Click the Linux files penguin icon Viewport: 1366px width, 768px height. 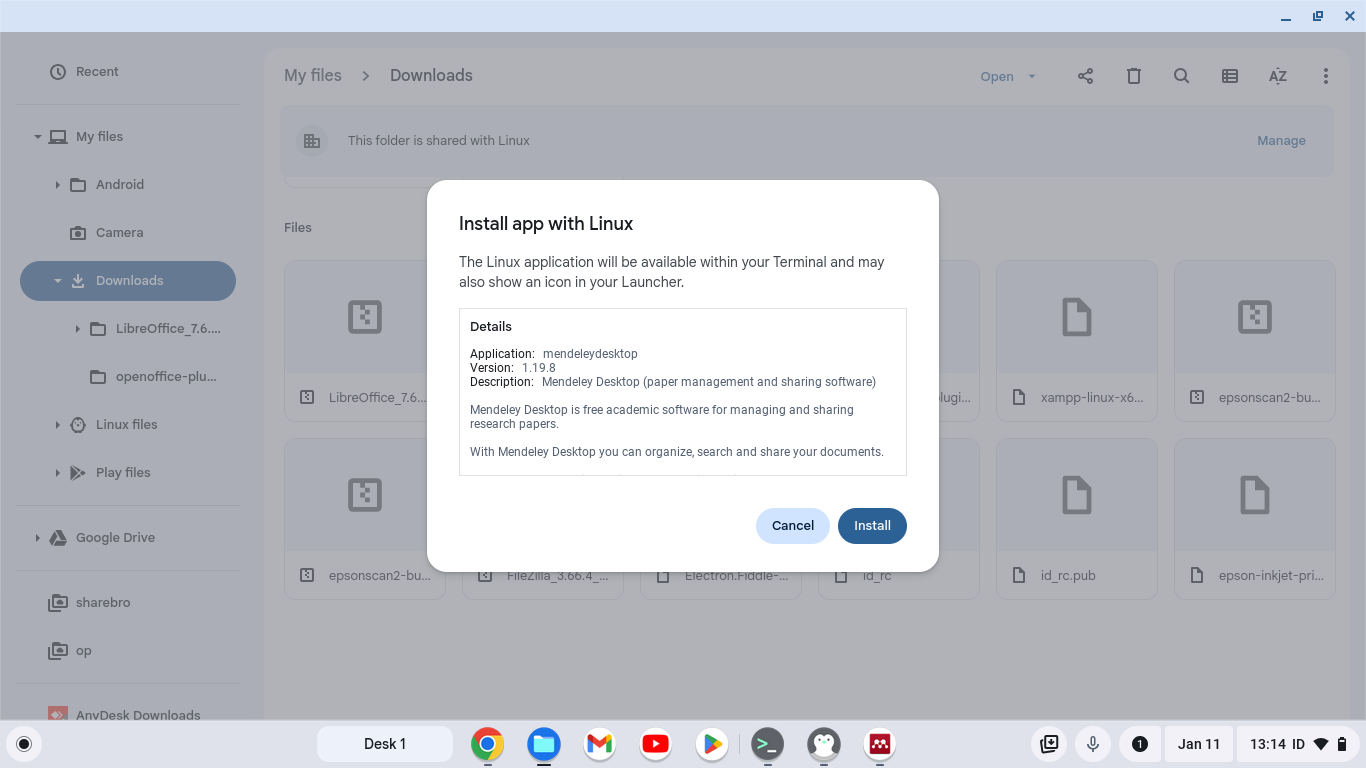coord(78,425)
